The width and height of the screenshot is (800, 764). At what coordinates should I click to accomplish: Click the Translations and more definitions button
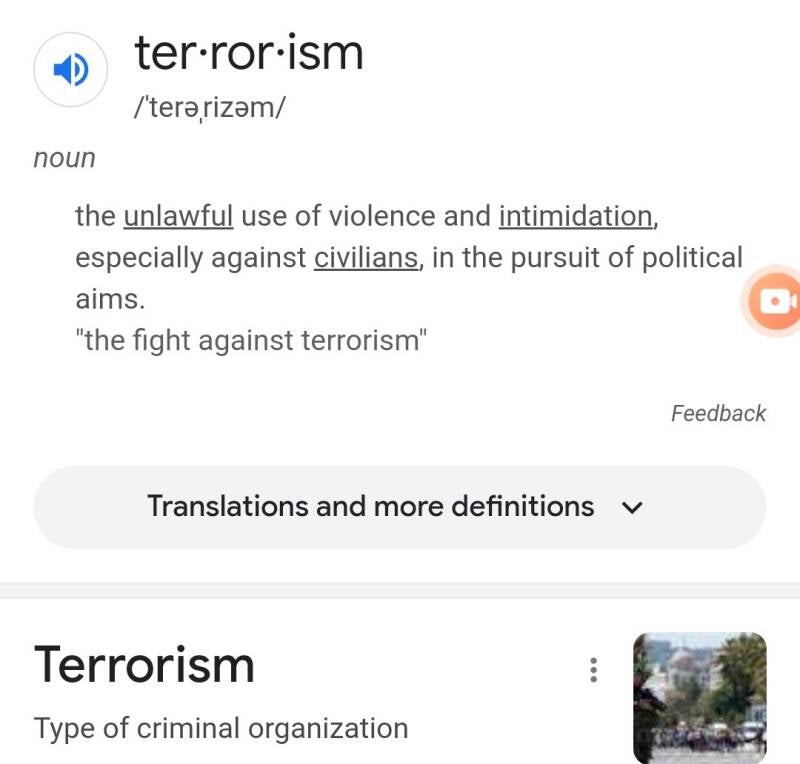coord(370,507)
